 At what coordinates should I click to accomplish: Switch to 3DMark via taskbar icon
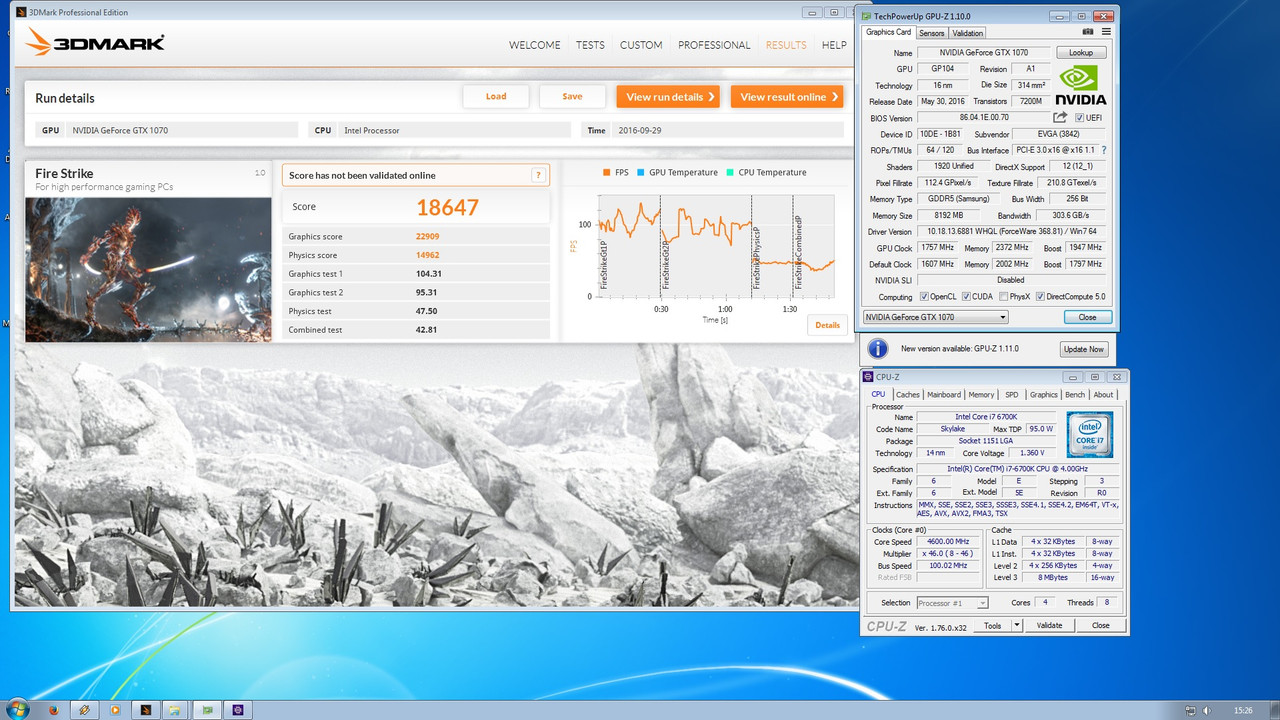(146, 710)
